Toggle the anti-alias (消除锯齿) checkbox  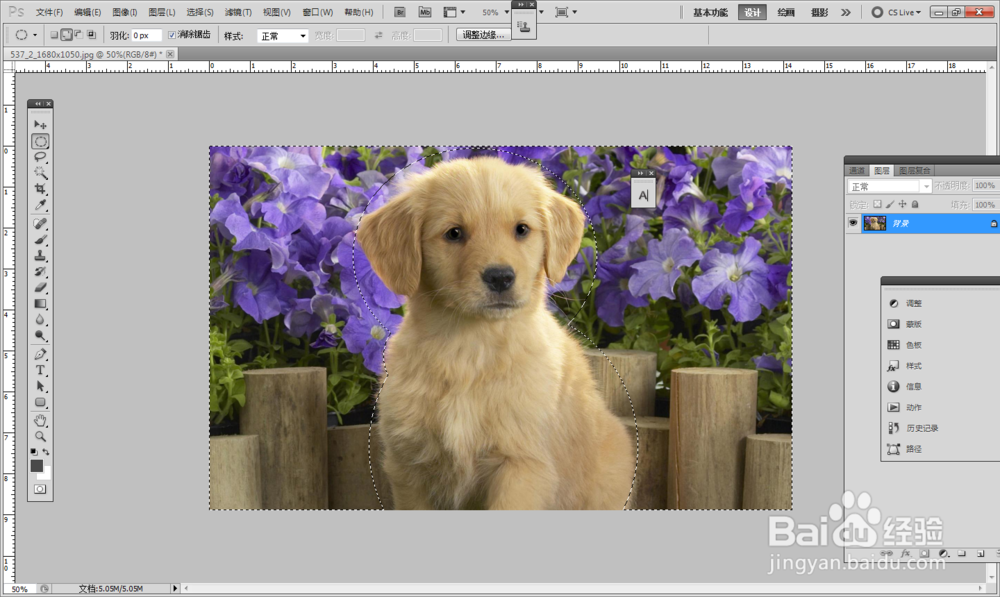pyautogui.click(x=172, y=35)
